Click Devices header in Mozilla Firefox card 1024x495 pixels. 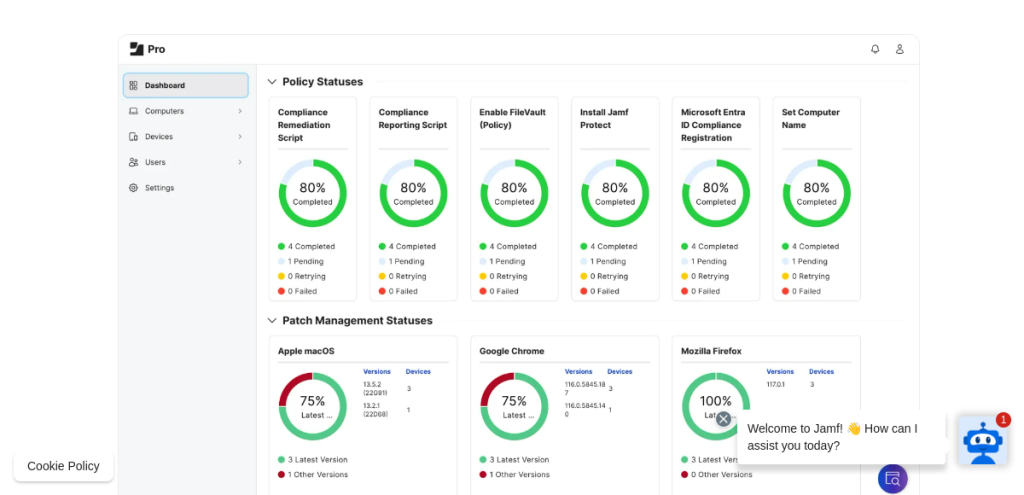822,372
